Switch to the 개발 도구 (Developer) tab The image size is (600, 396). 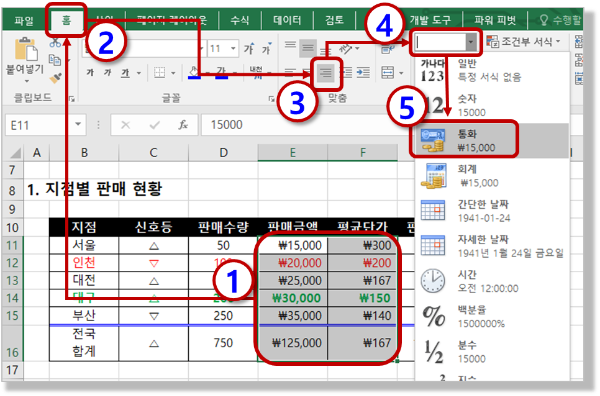tap(430, 20)
